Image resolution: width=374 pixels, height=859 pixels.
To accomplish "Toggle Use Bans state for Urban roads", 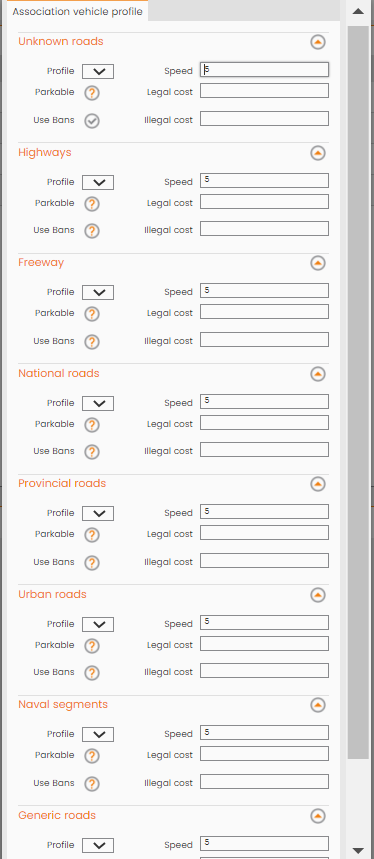I will click(x=92, y=673).
